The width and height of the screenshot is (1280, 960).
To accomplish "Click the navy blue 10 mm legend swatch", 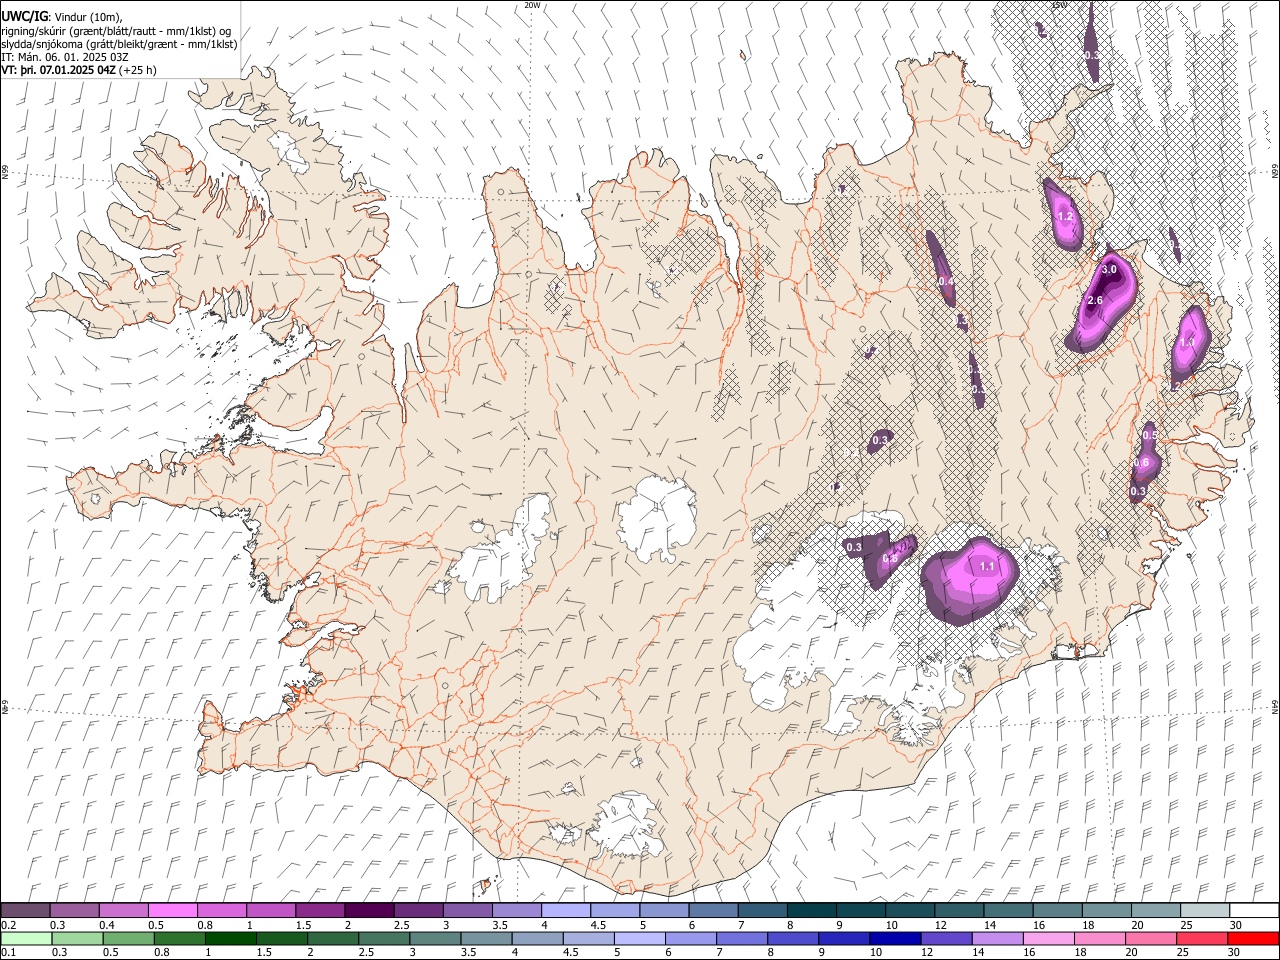I will tap(895, 938).
